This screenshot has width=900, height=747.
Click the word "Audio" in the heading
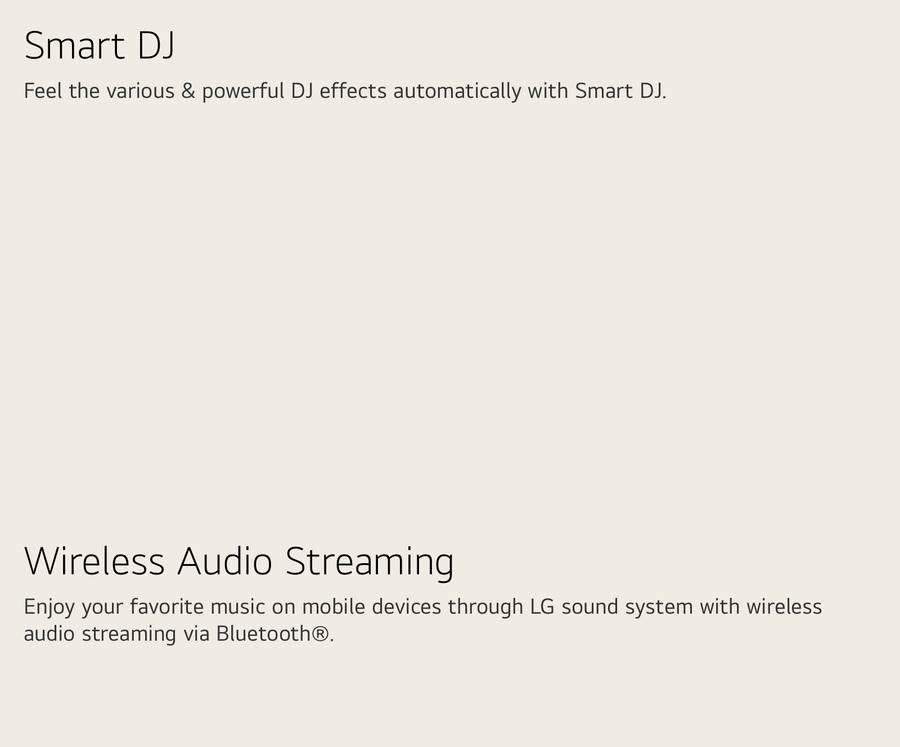click(225, 562)
